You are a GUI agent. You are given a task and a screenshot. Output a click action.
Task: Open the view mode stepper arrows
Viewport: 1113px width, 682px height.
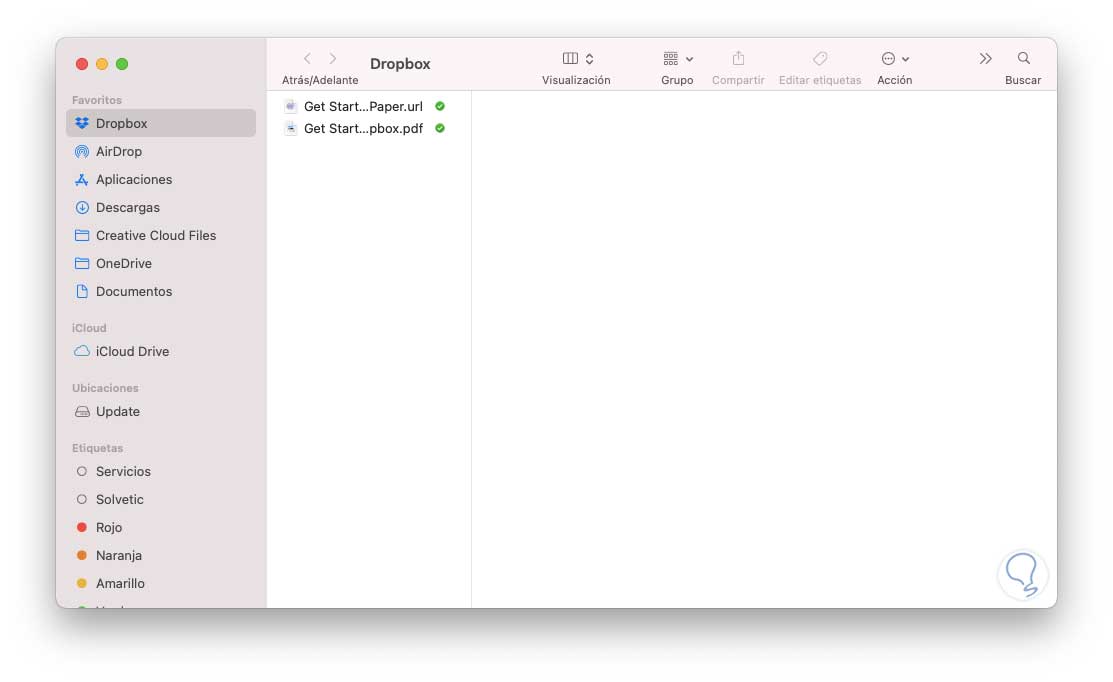[x=589, y=59]
